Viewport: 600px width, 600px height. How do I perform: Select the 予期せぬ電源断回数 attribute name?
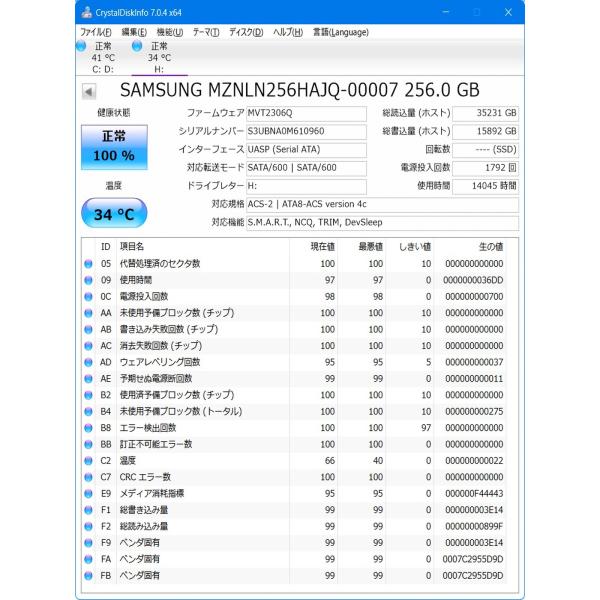pyautogui.click(x=156, y=379)
